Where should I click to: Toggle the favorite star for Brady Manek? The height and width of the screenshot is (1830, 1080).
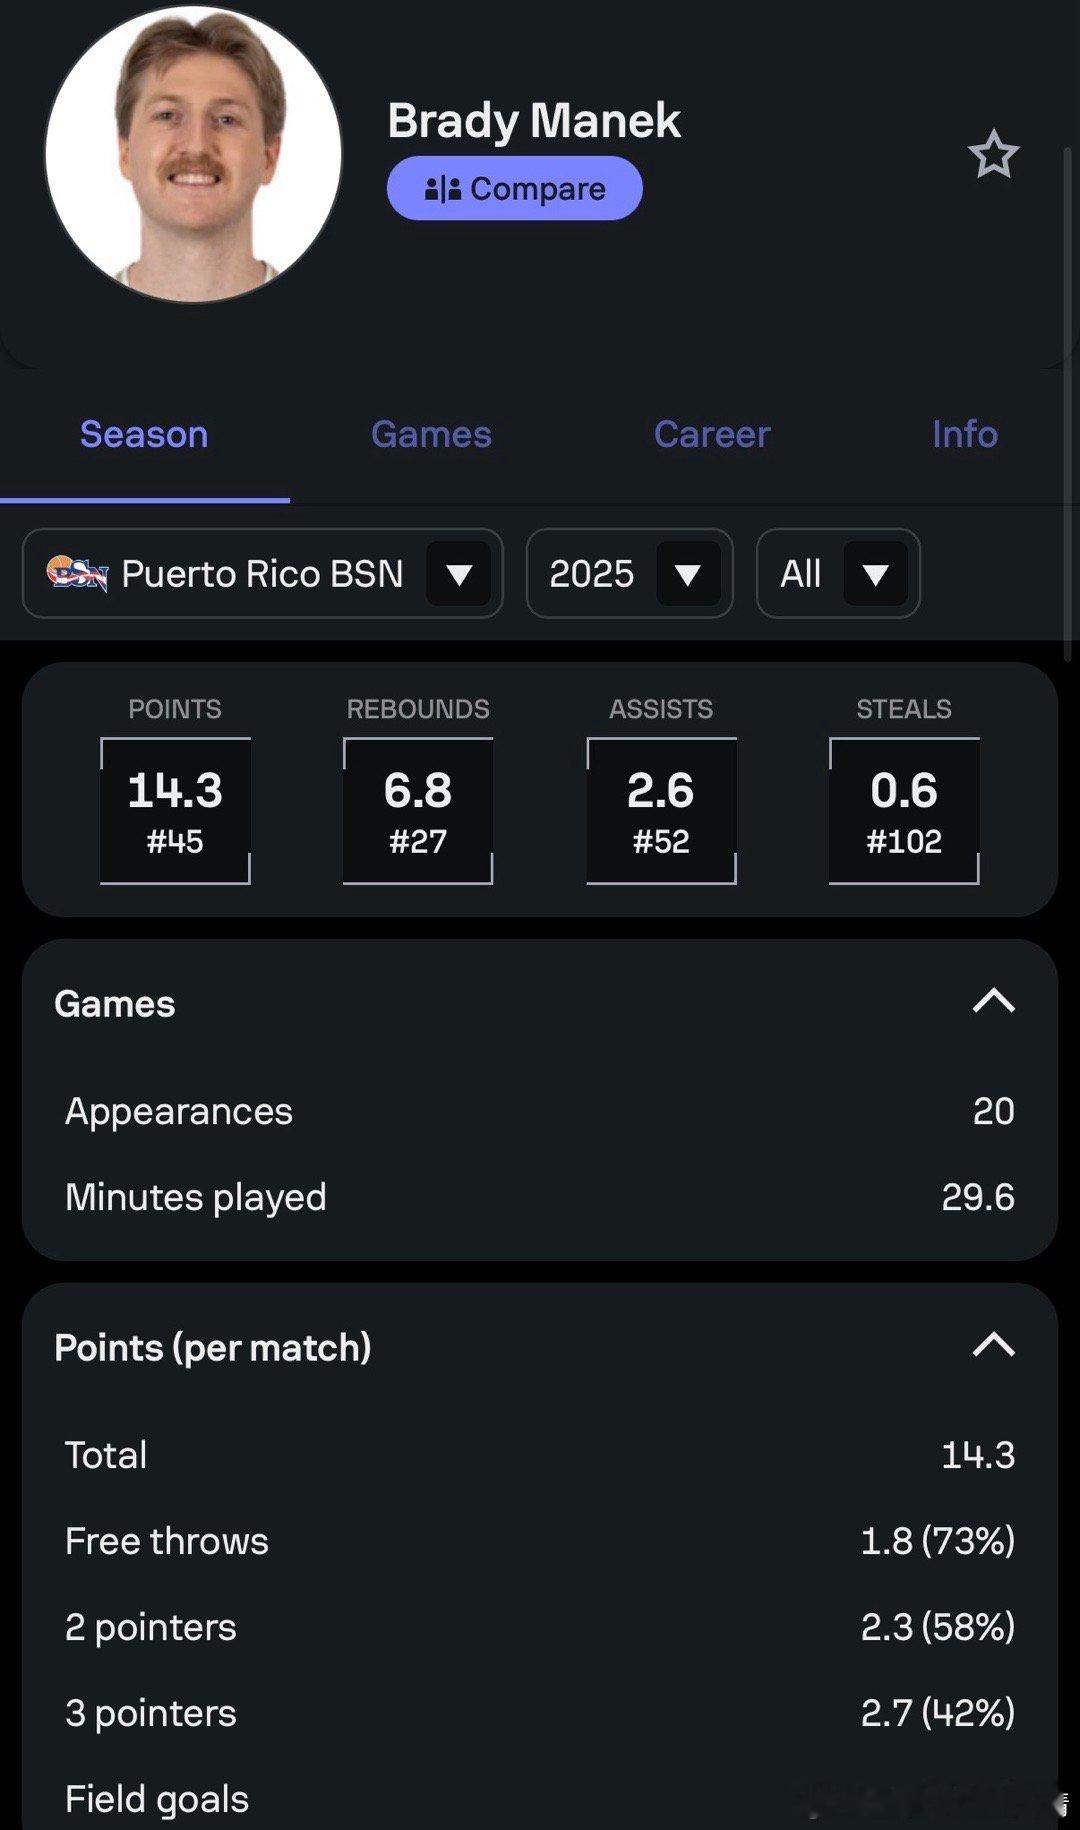pyautogui.click(x=993, y=155)
